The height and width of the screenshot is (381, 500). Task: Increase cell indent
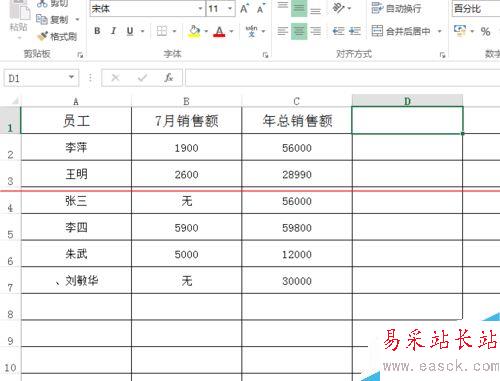355,31
